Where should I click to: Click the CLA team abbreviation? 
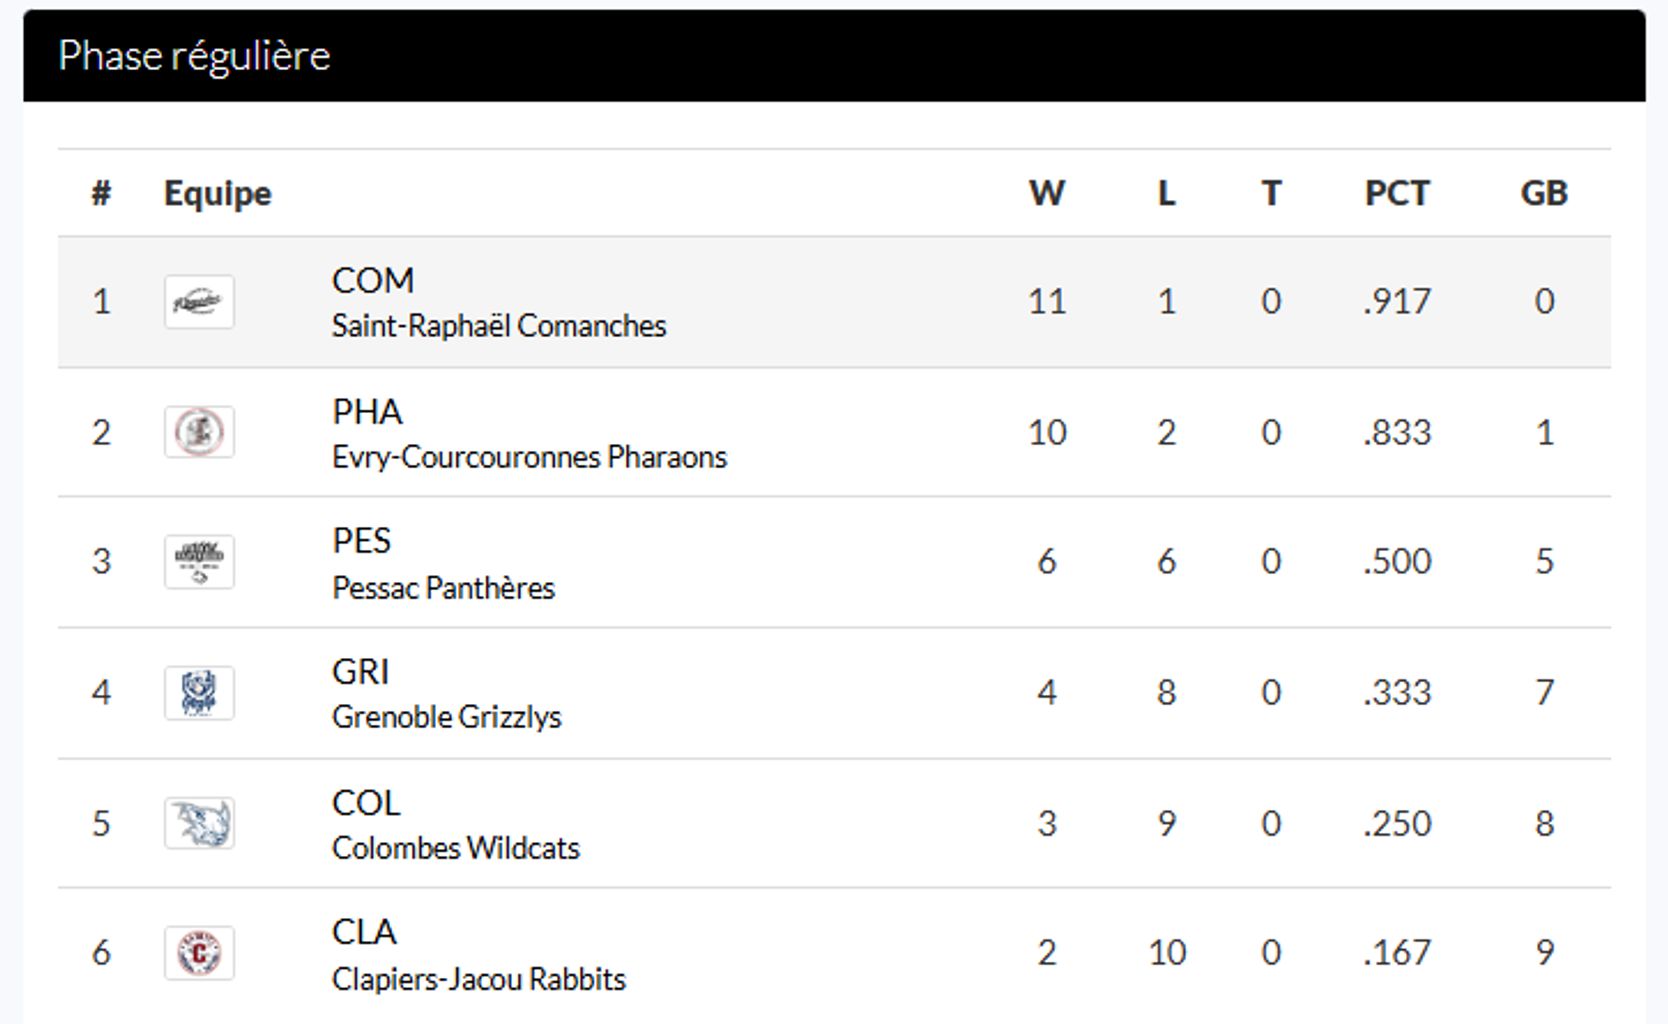pos(364,932)
